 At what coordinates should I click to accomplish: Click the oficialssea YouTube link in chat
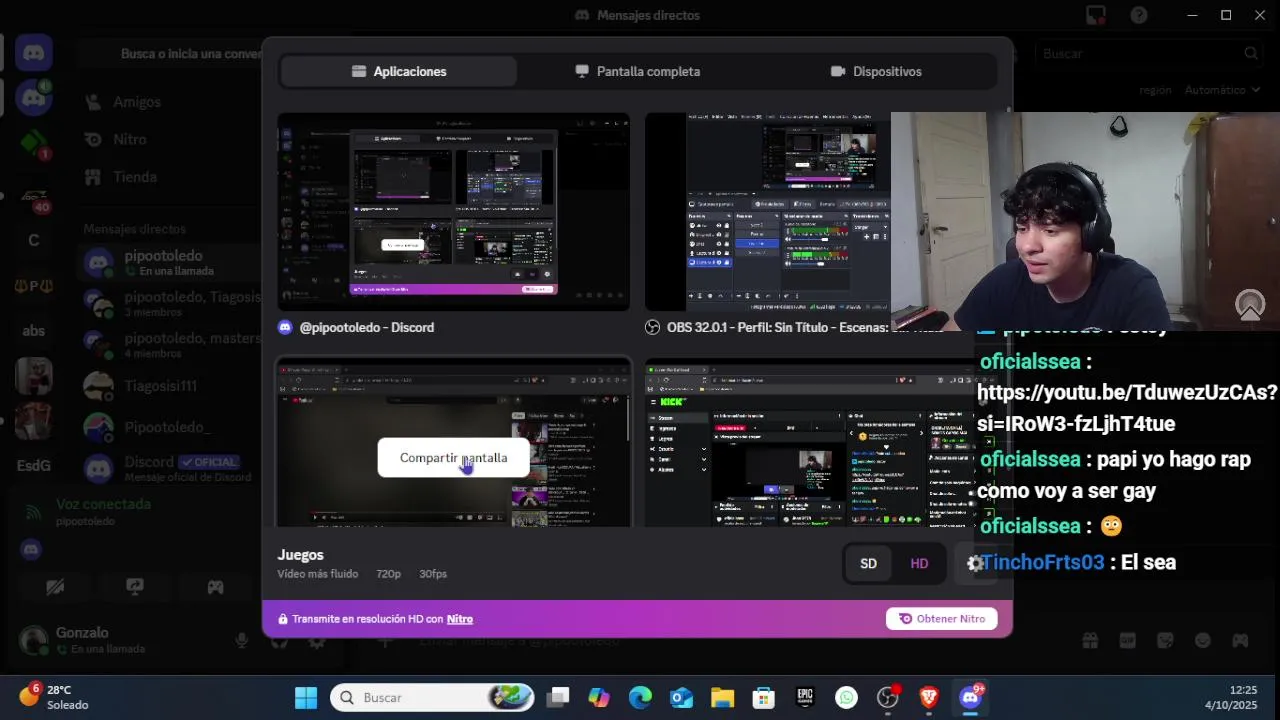[1127, 408]
